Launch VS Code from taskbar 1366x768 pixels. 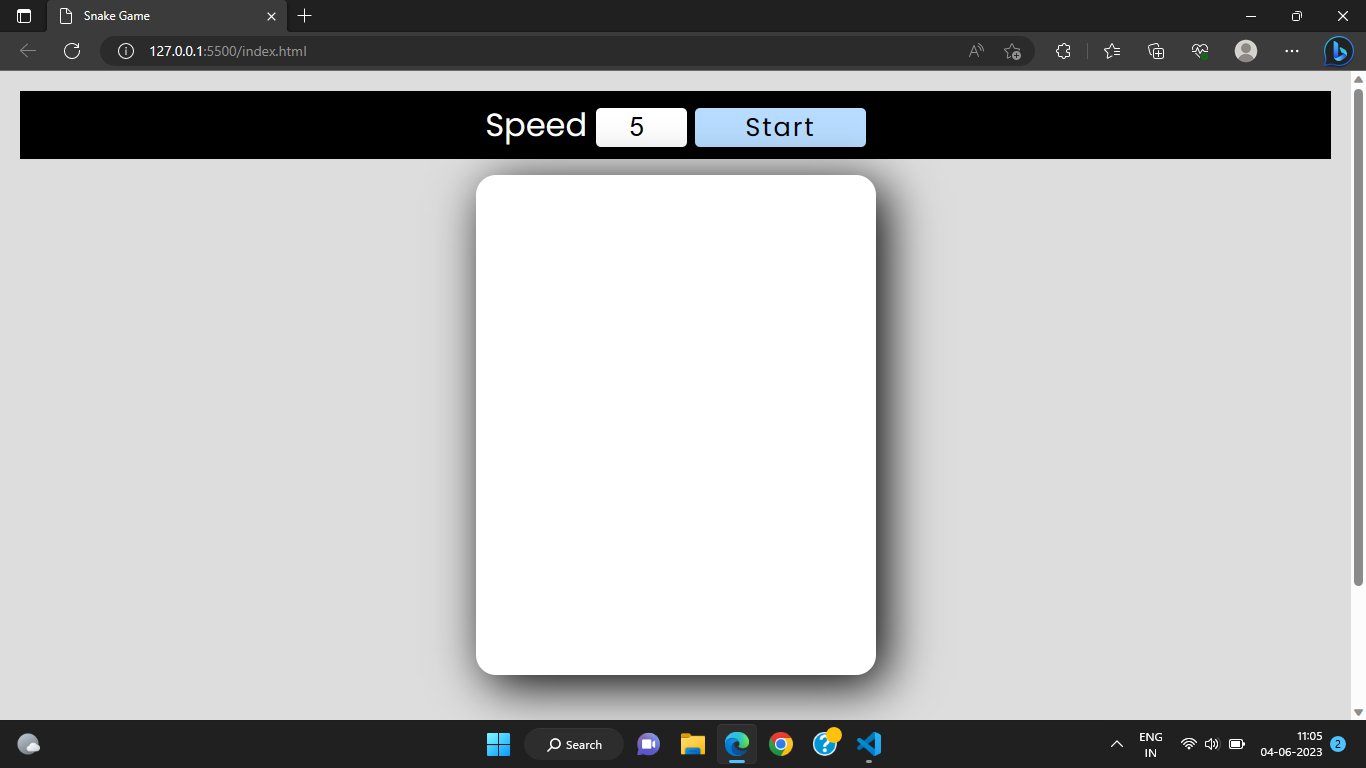pos(867,744)
